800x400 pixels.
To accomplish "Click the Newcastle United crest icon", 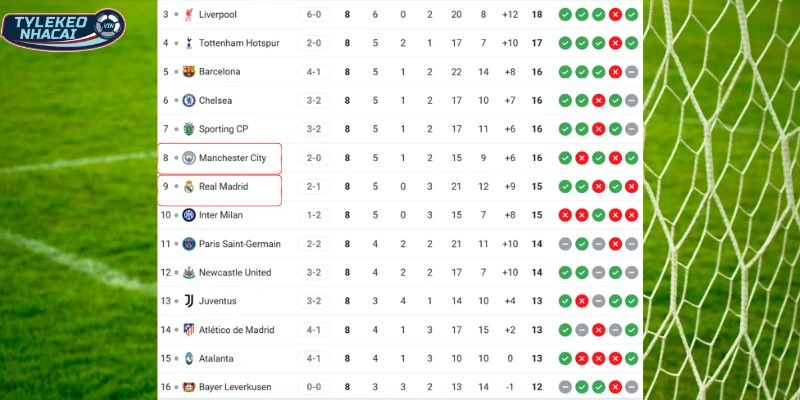I will pyautogui.click(x=189, y=272).
